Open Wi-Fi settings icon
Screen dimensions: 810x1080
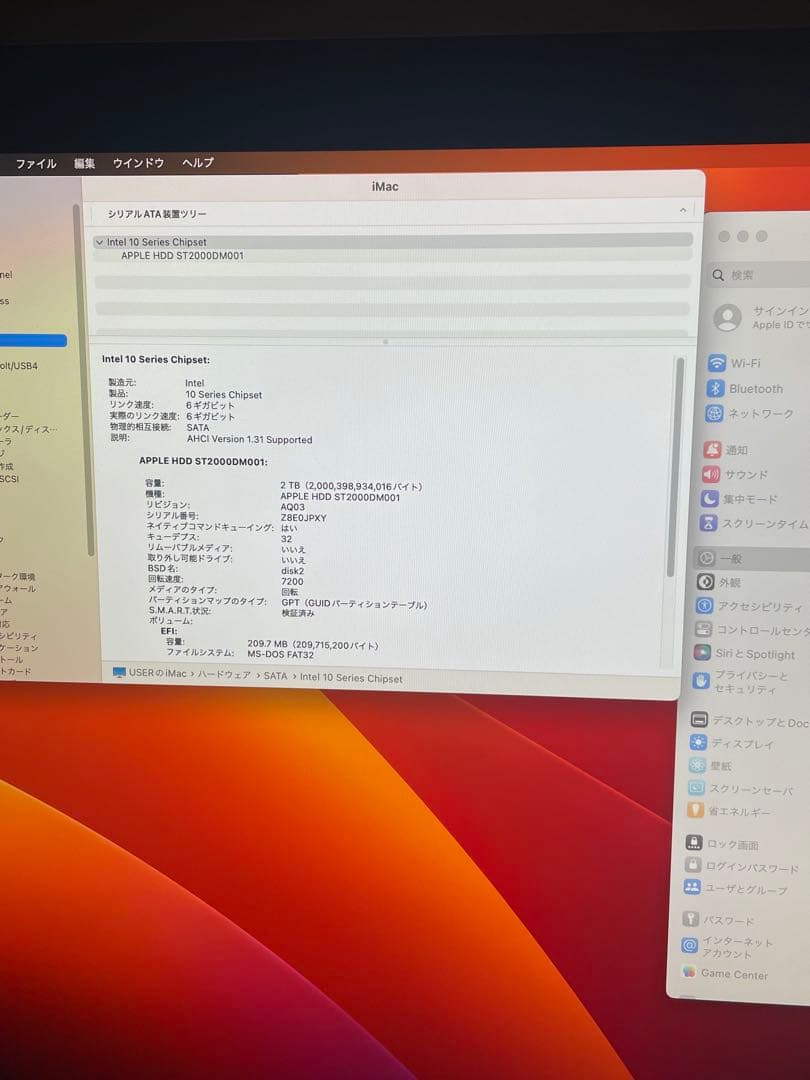(716, 363)
